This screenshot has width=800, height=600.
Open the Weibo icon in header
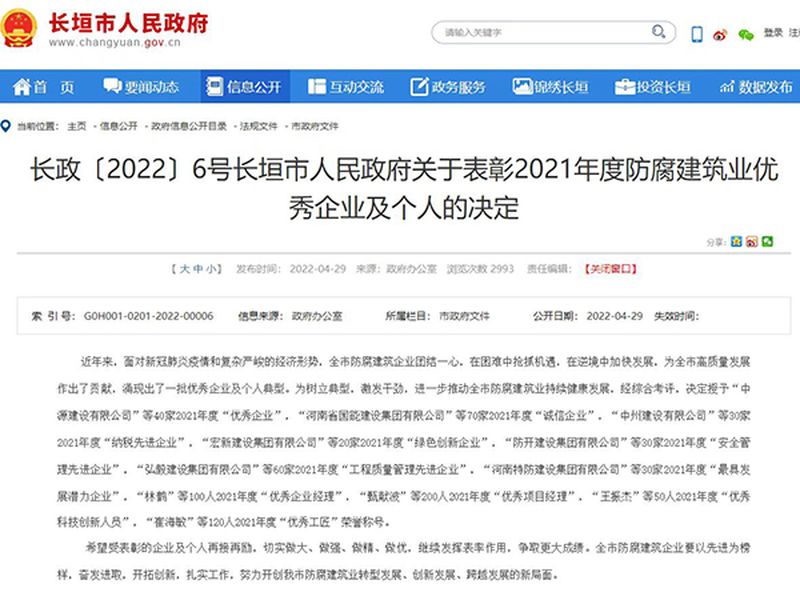click(721, 34)
